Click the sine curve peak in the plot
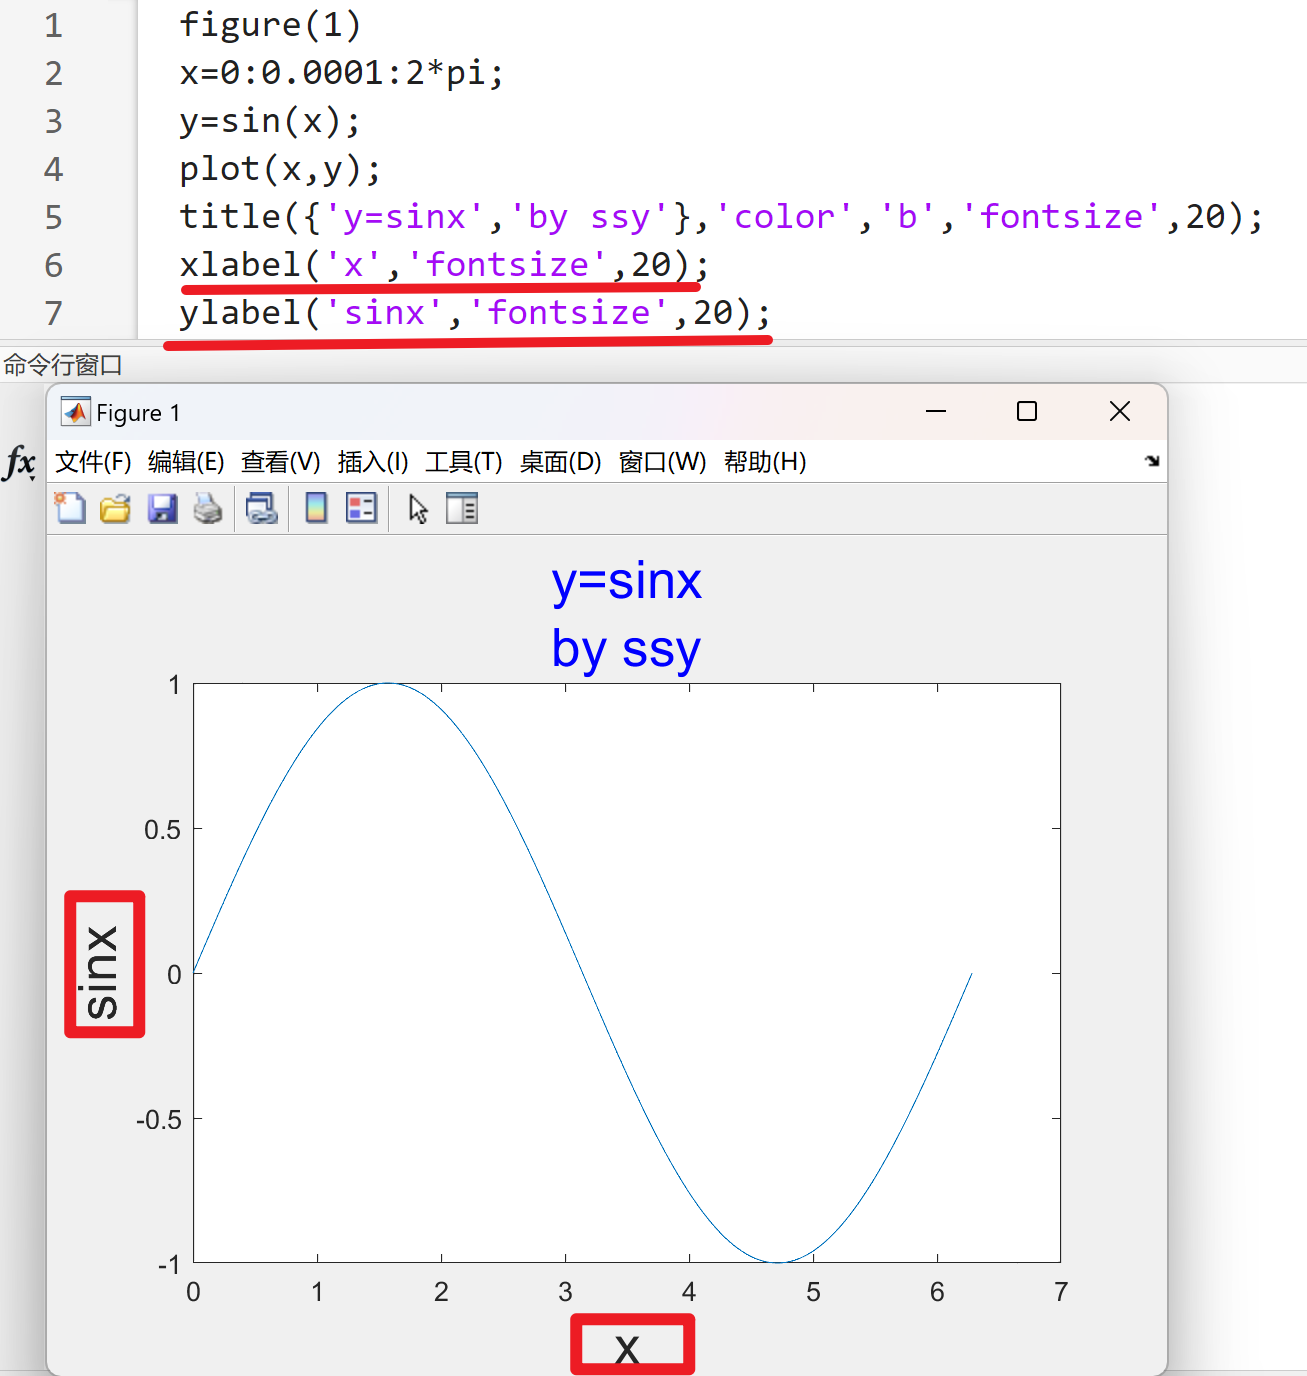Viewport: 1307px width, 1376px height. pos(388,684)
